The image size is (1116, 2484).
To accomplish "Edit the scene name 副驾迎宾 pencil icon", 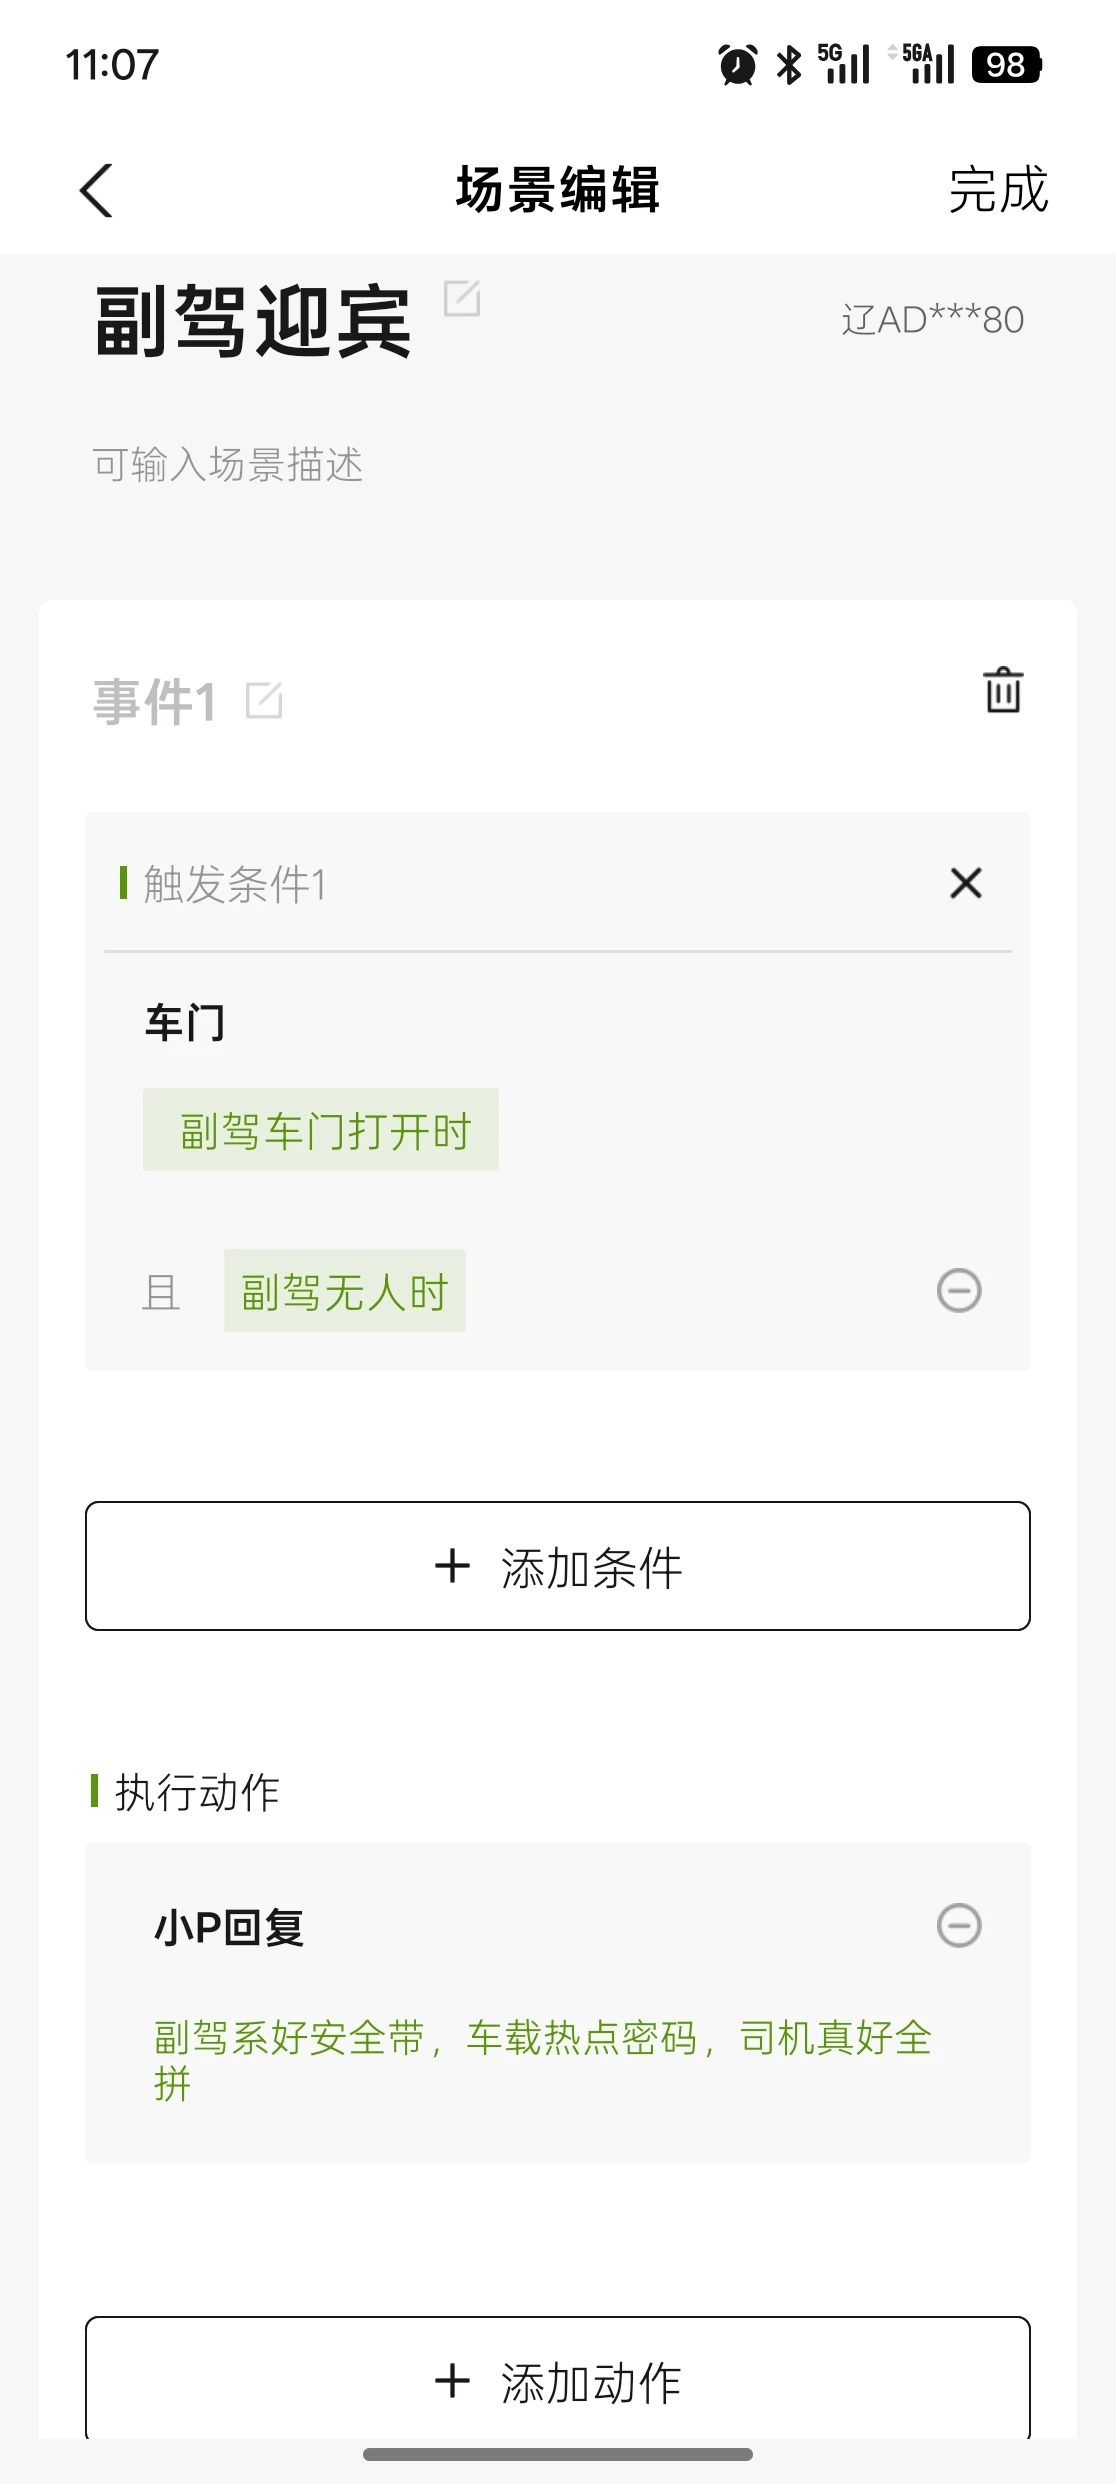I will tap(462, 298).
